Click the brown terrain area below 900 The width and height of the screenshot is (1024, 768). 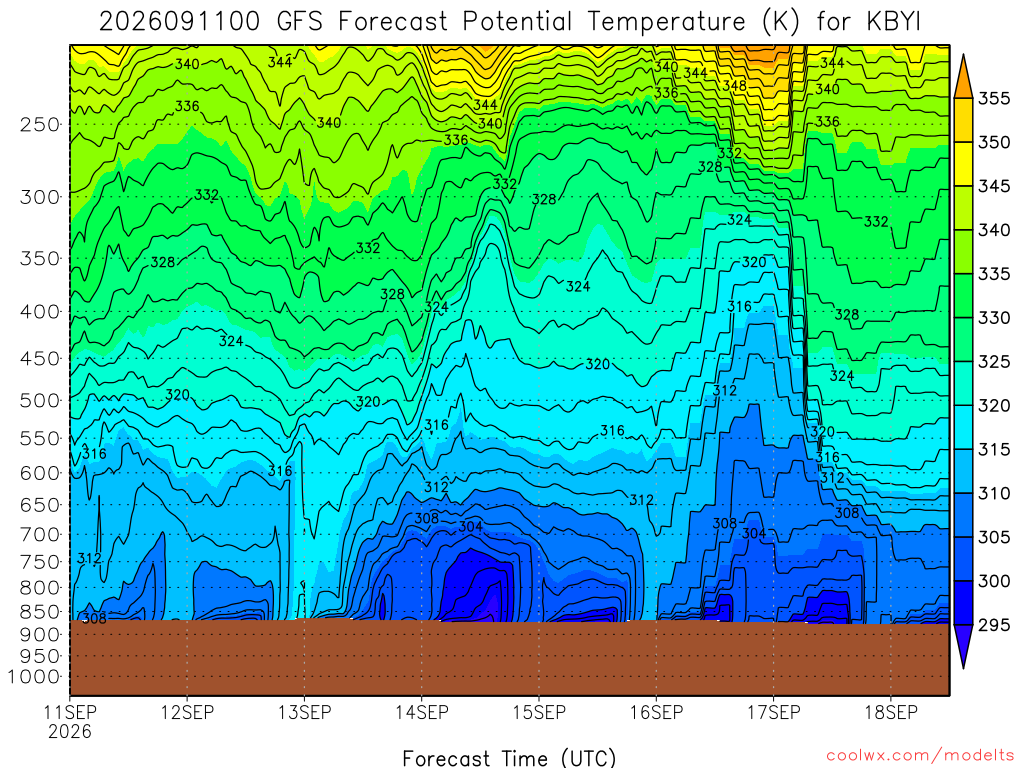pos(509,658)
